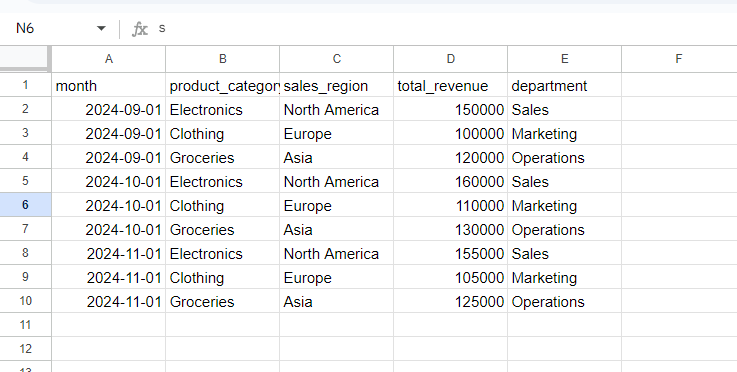
Task: Click the 'total_revenue' header cell
Action: pos(450,86)
